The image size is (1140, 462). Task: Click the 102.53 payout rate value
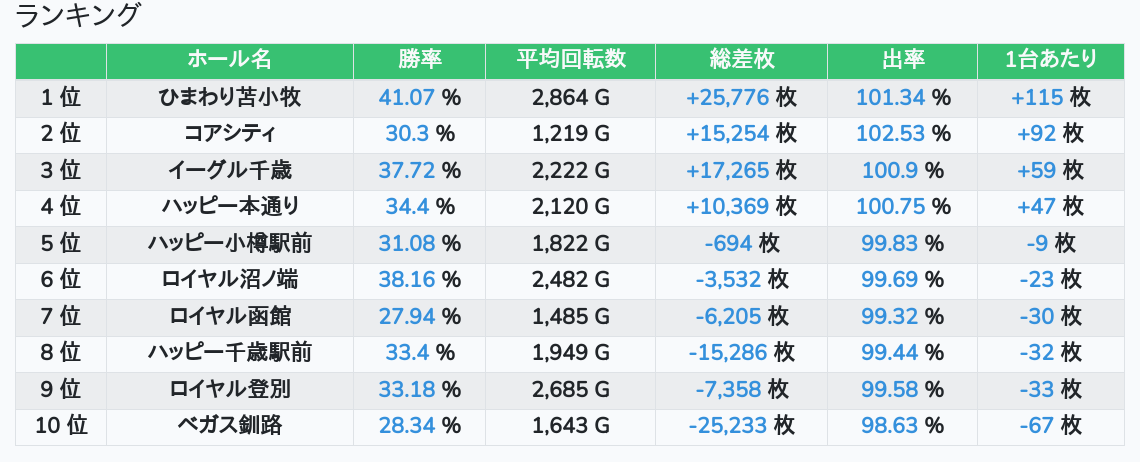pyautogui.click(x=890, y=134)
